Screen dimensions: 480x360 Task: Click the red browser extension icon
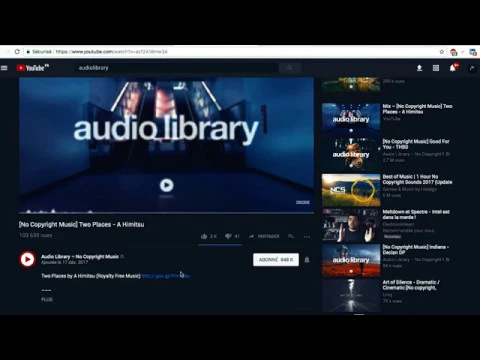pyautogui.click(x=453, y=52)
